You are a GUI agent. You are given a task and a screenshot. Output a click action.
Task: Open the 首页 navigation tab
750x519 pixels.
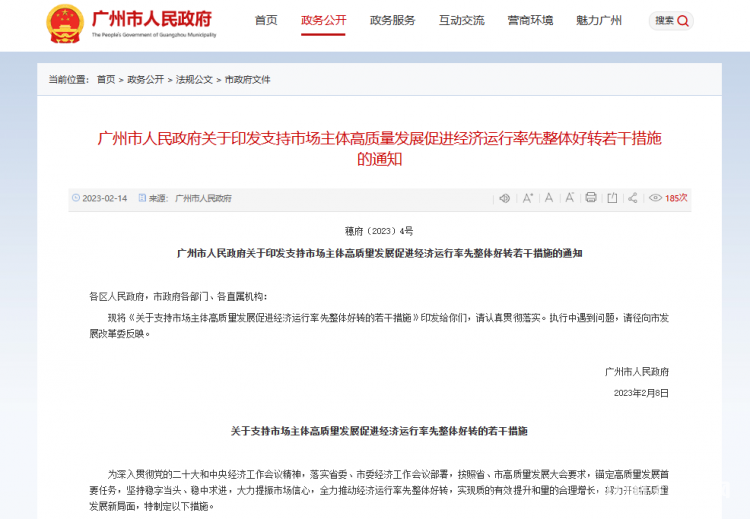(x=266, y=20)
